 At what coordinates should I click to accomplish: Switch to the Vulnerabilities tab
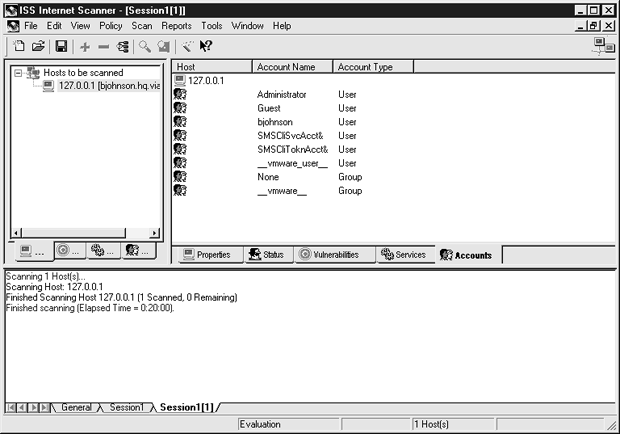pos(334,255)
